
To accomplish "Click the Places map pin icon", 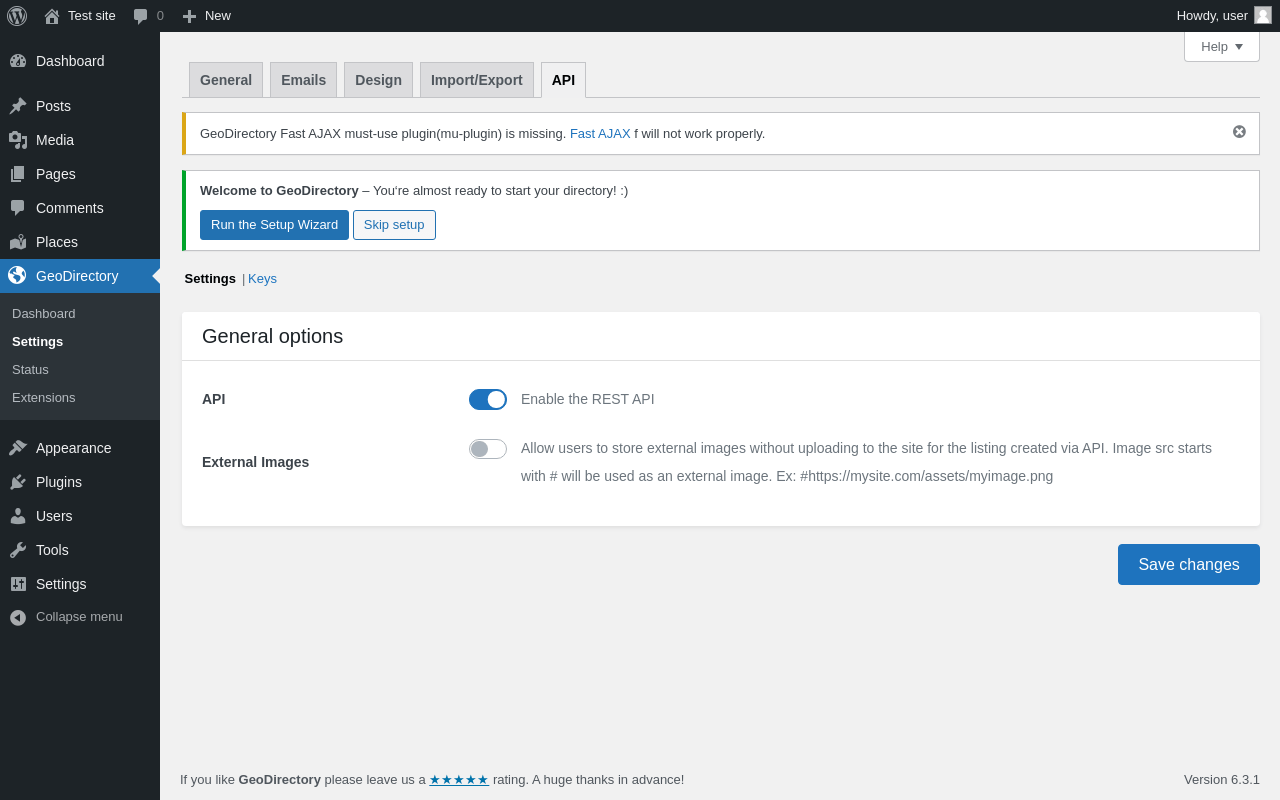I will click(18, 242).
